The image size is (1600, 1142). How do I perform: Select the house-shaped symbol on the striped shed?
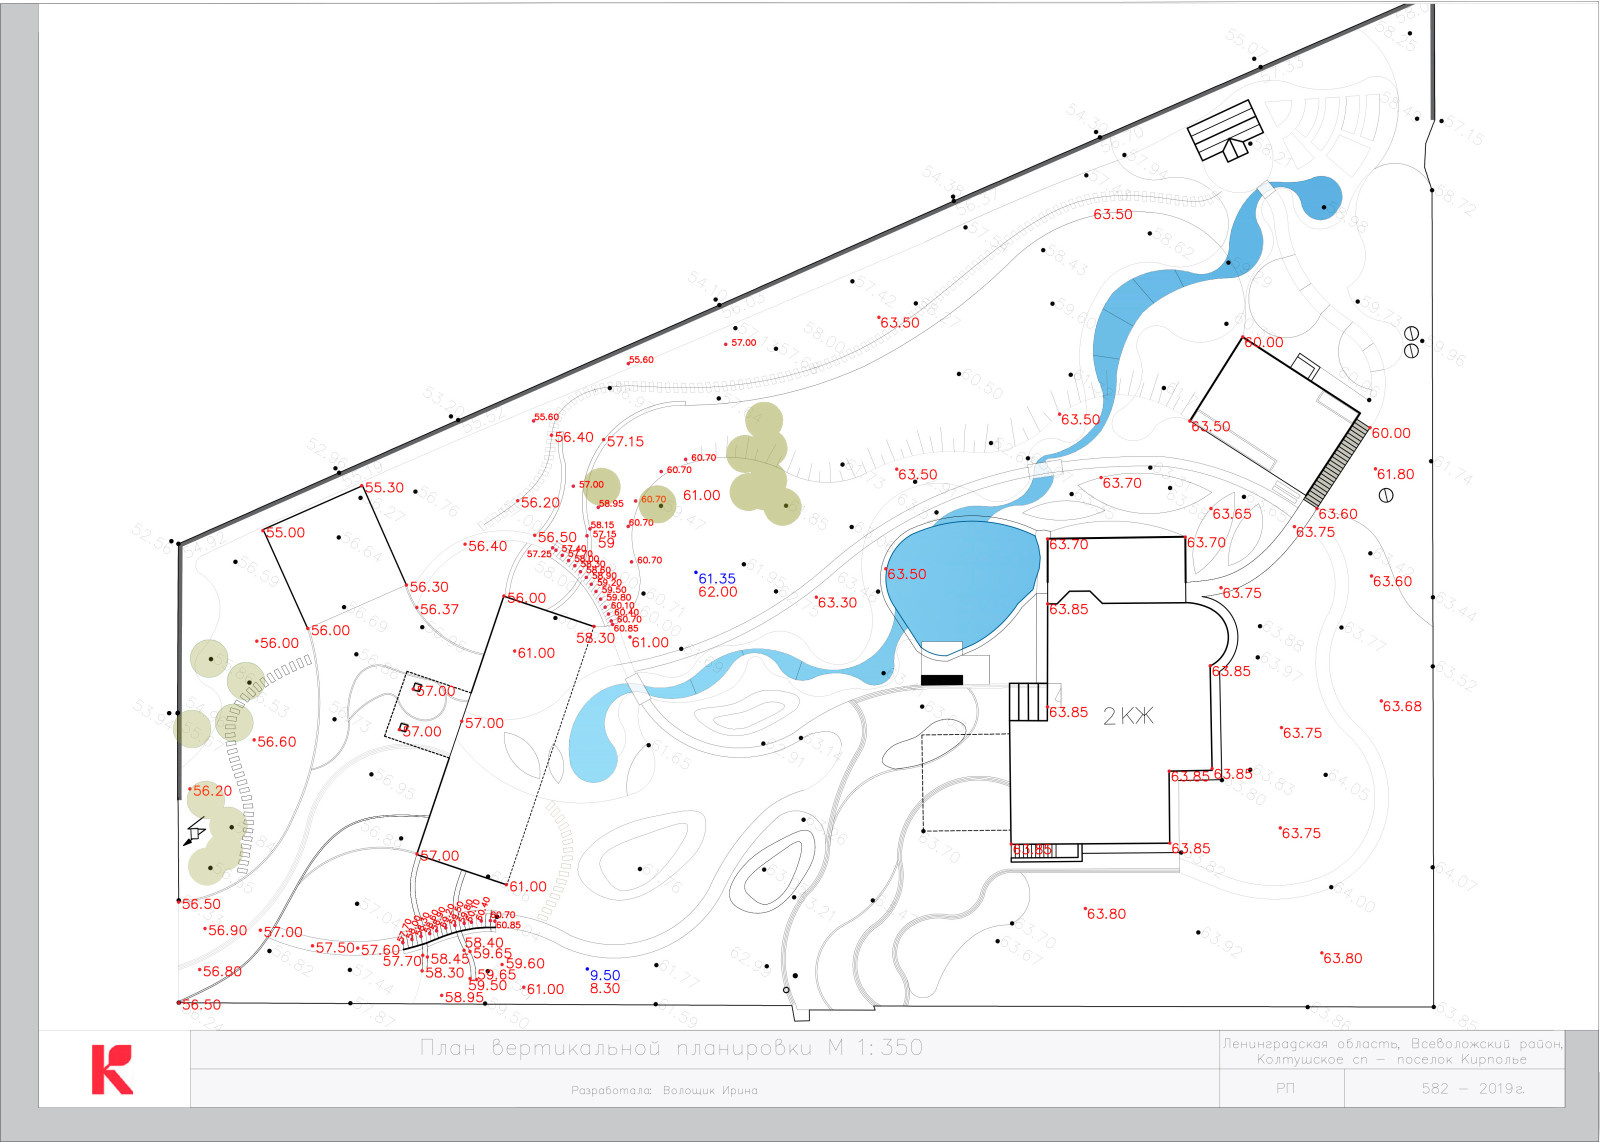pos(1236,149)
